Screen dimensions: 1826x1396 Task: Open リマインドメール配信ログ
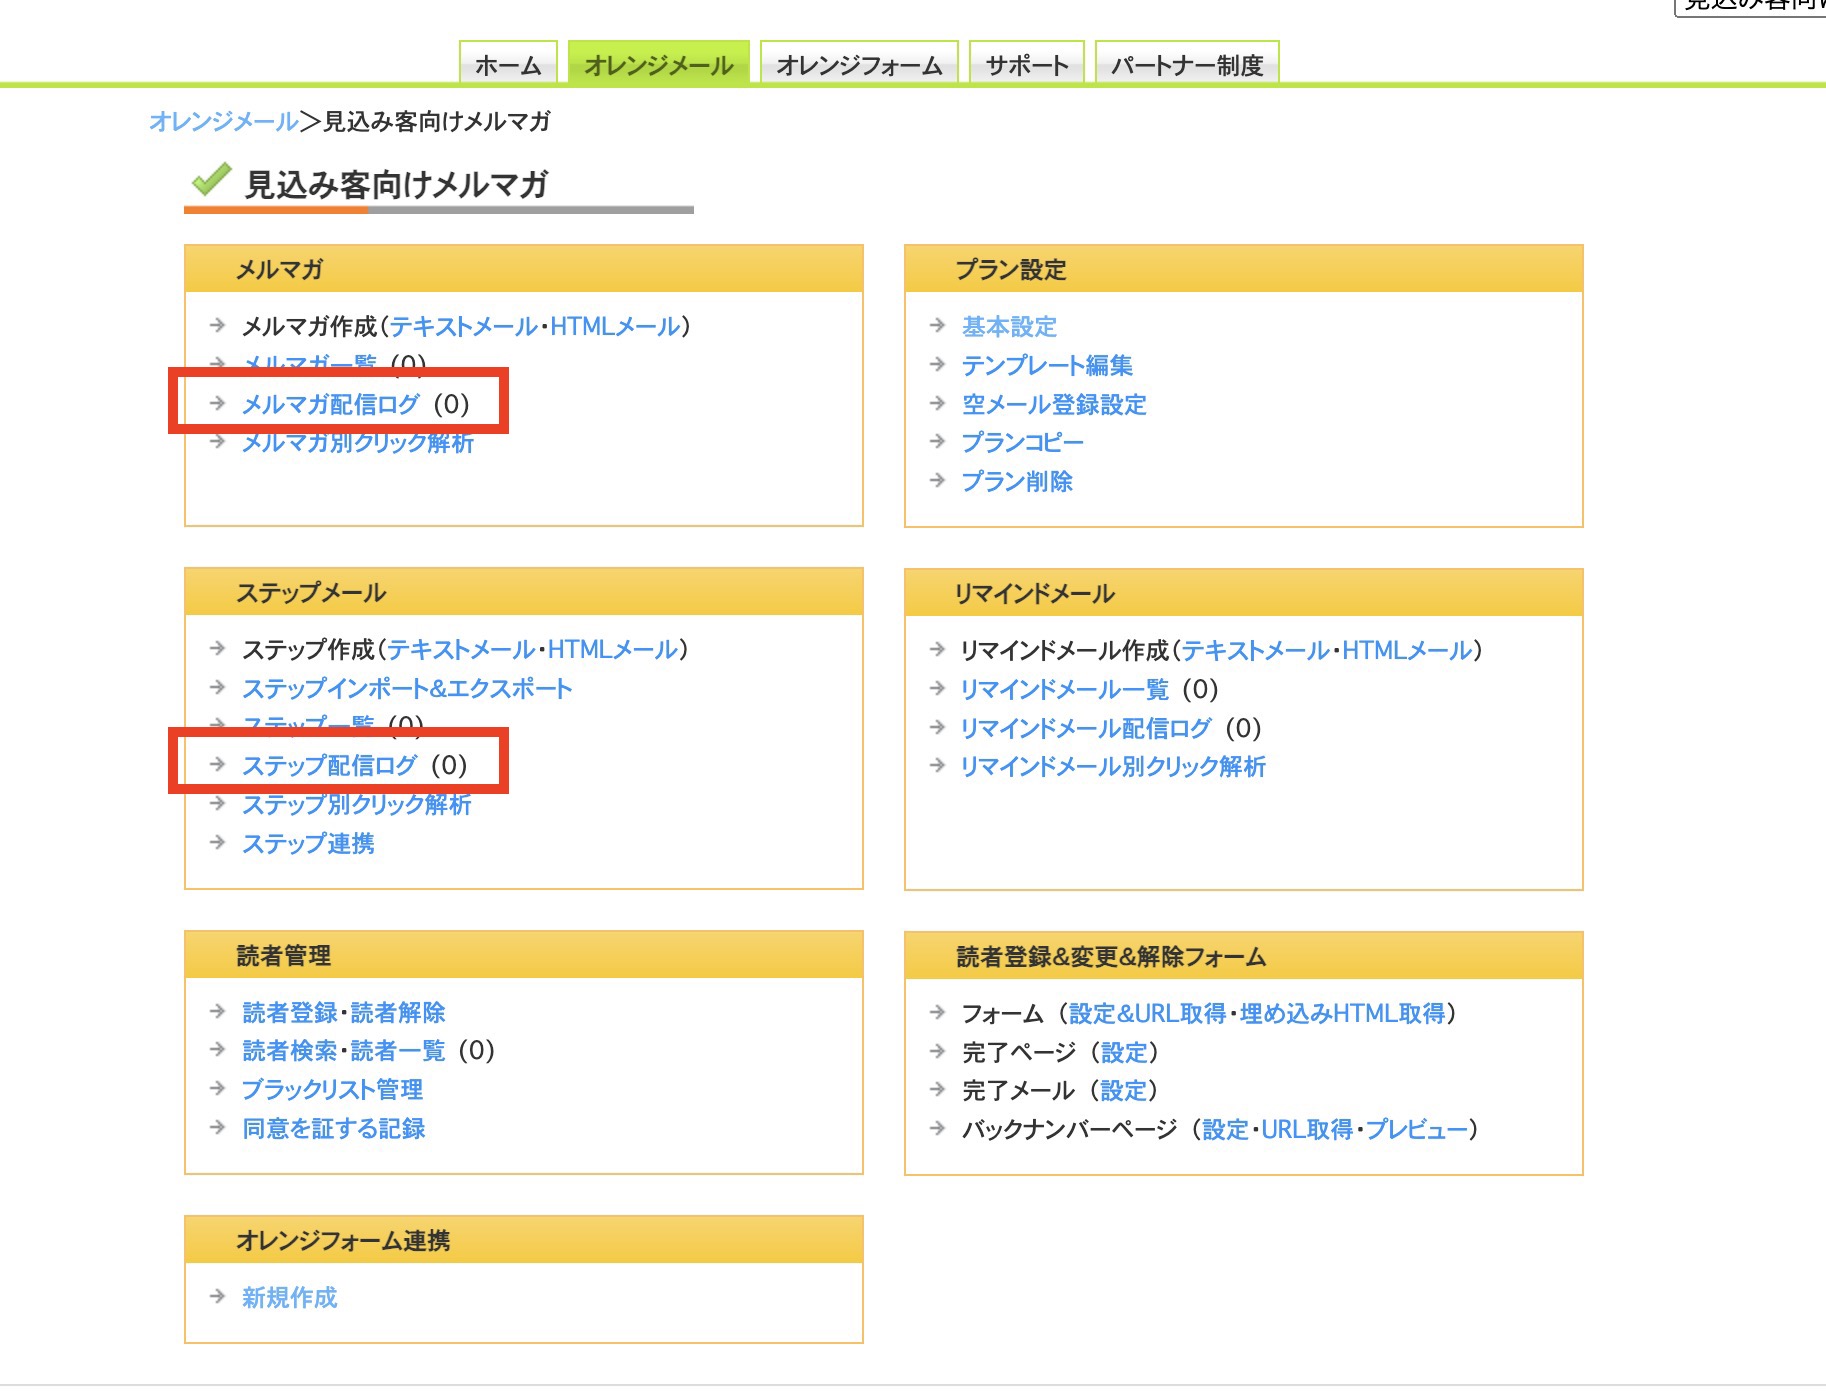pyautogui.click(x=1086, y=728)
